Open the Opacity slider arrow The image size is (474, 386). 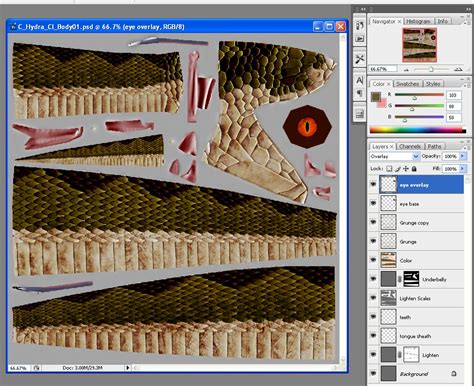(463, 156)
